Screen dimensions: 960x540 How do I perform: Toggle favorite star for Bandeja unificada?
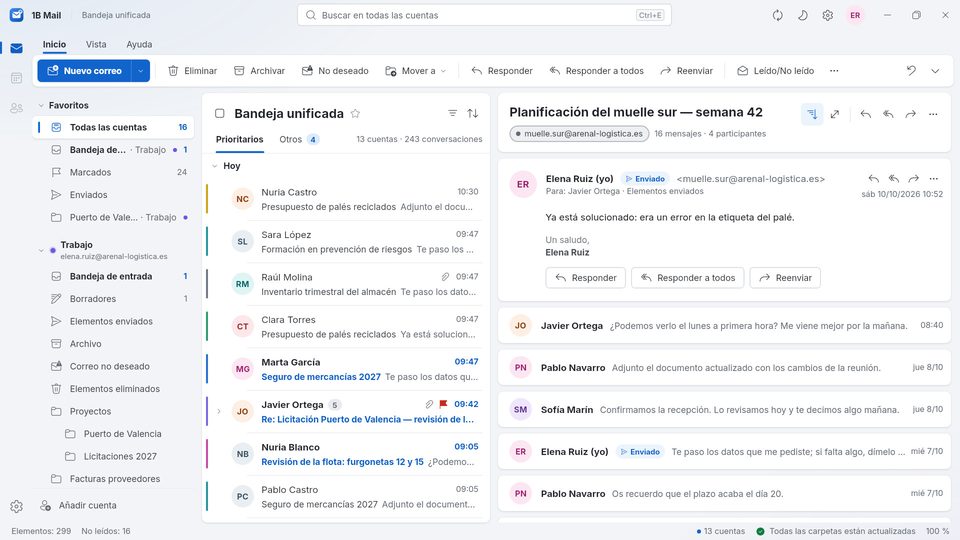click(355, 113)
